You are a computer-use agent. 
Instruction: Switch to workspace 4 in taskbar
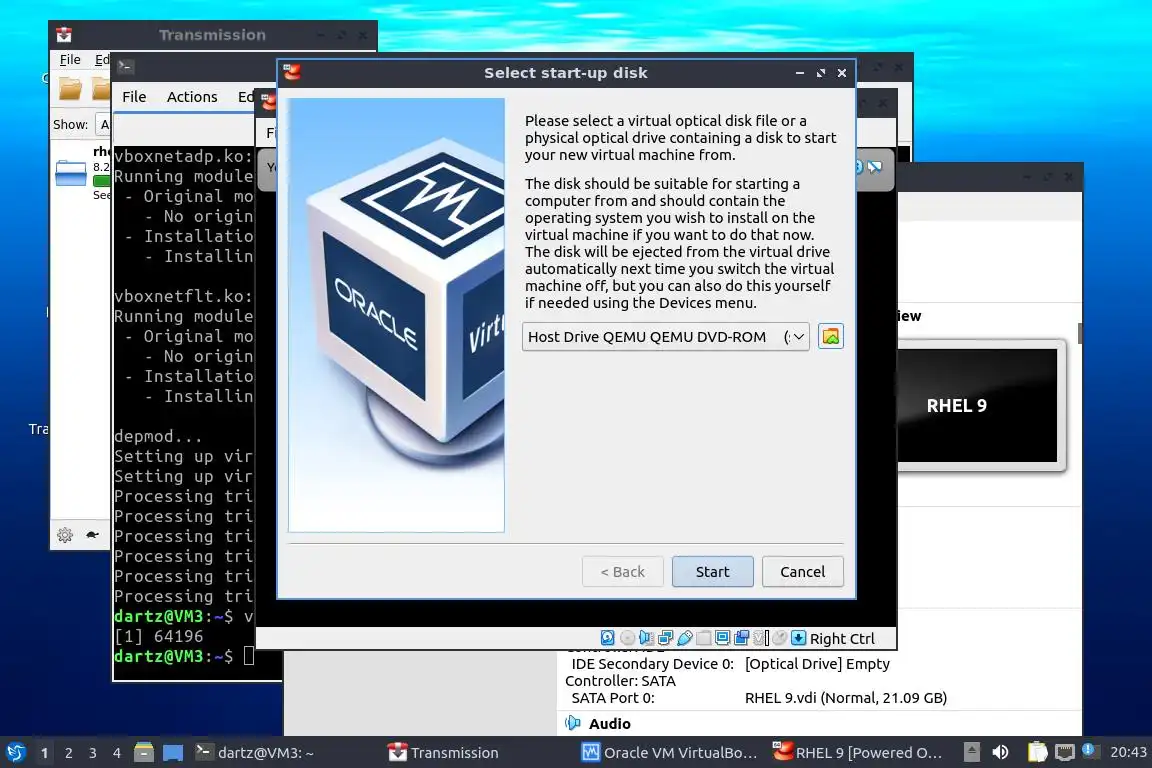tap(117, 753)
